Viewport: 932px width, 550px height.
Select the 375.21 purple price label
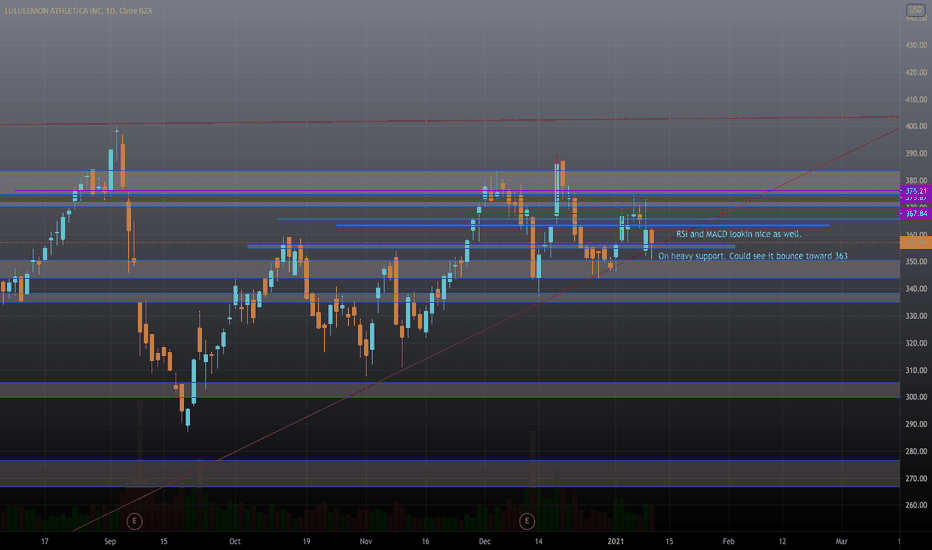915,191
